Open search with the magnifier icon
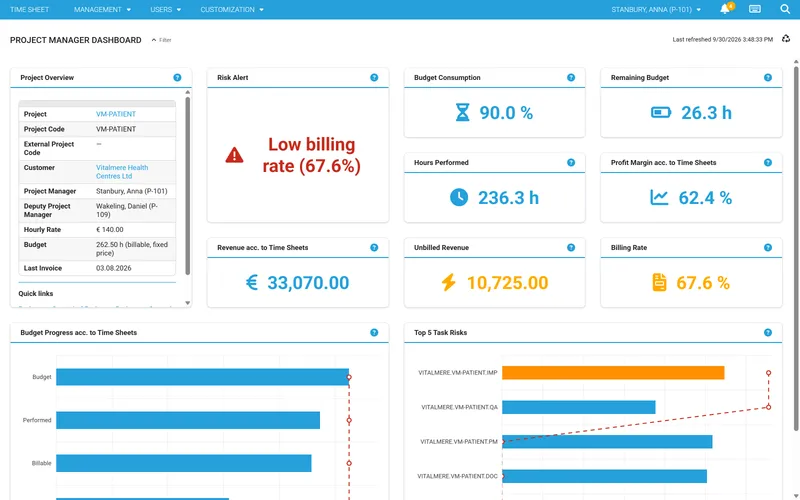This screenshot has height=500, width=800. coord(785,9)
